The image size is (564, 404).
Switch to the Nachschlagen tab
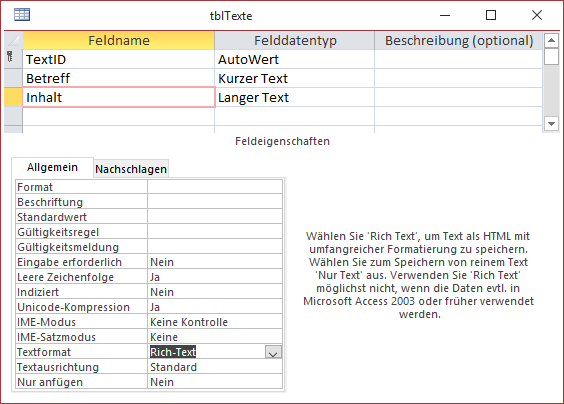(x=131, y=169)
